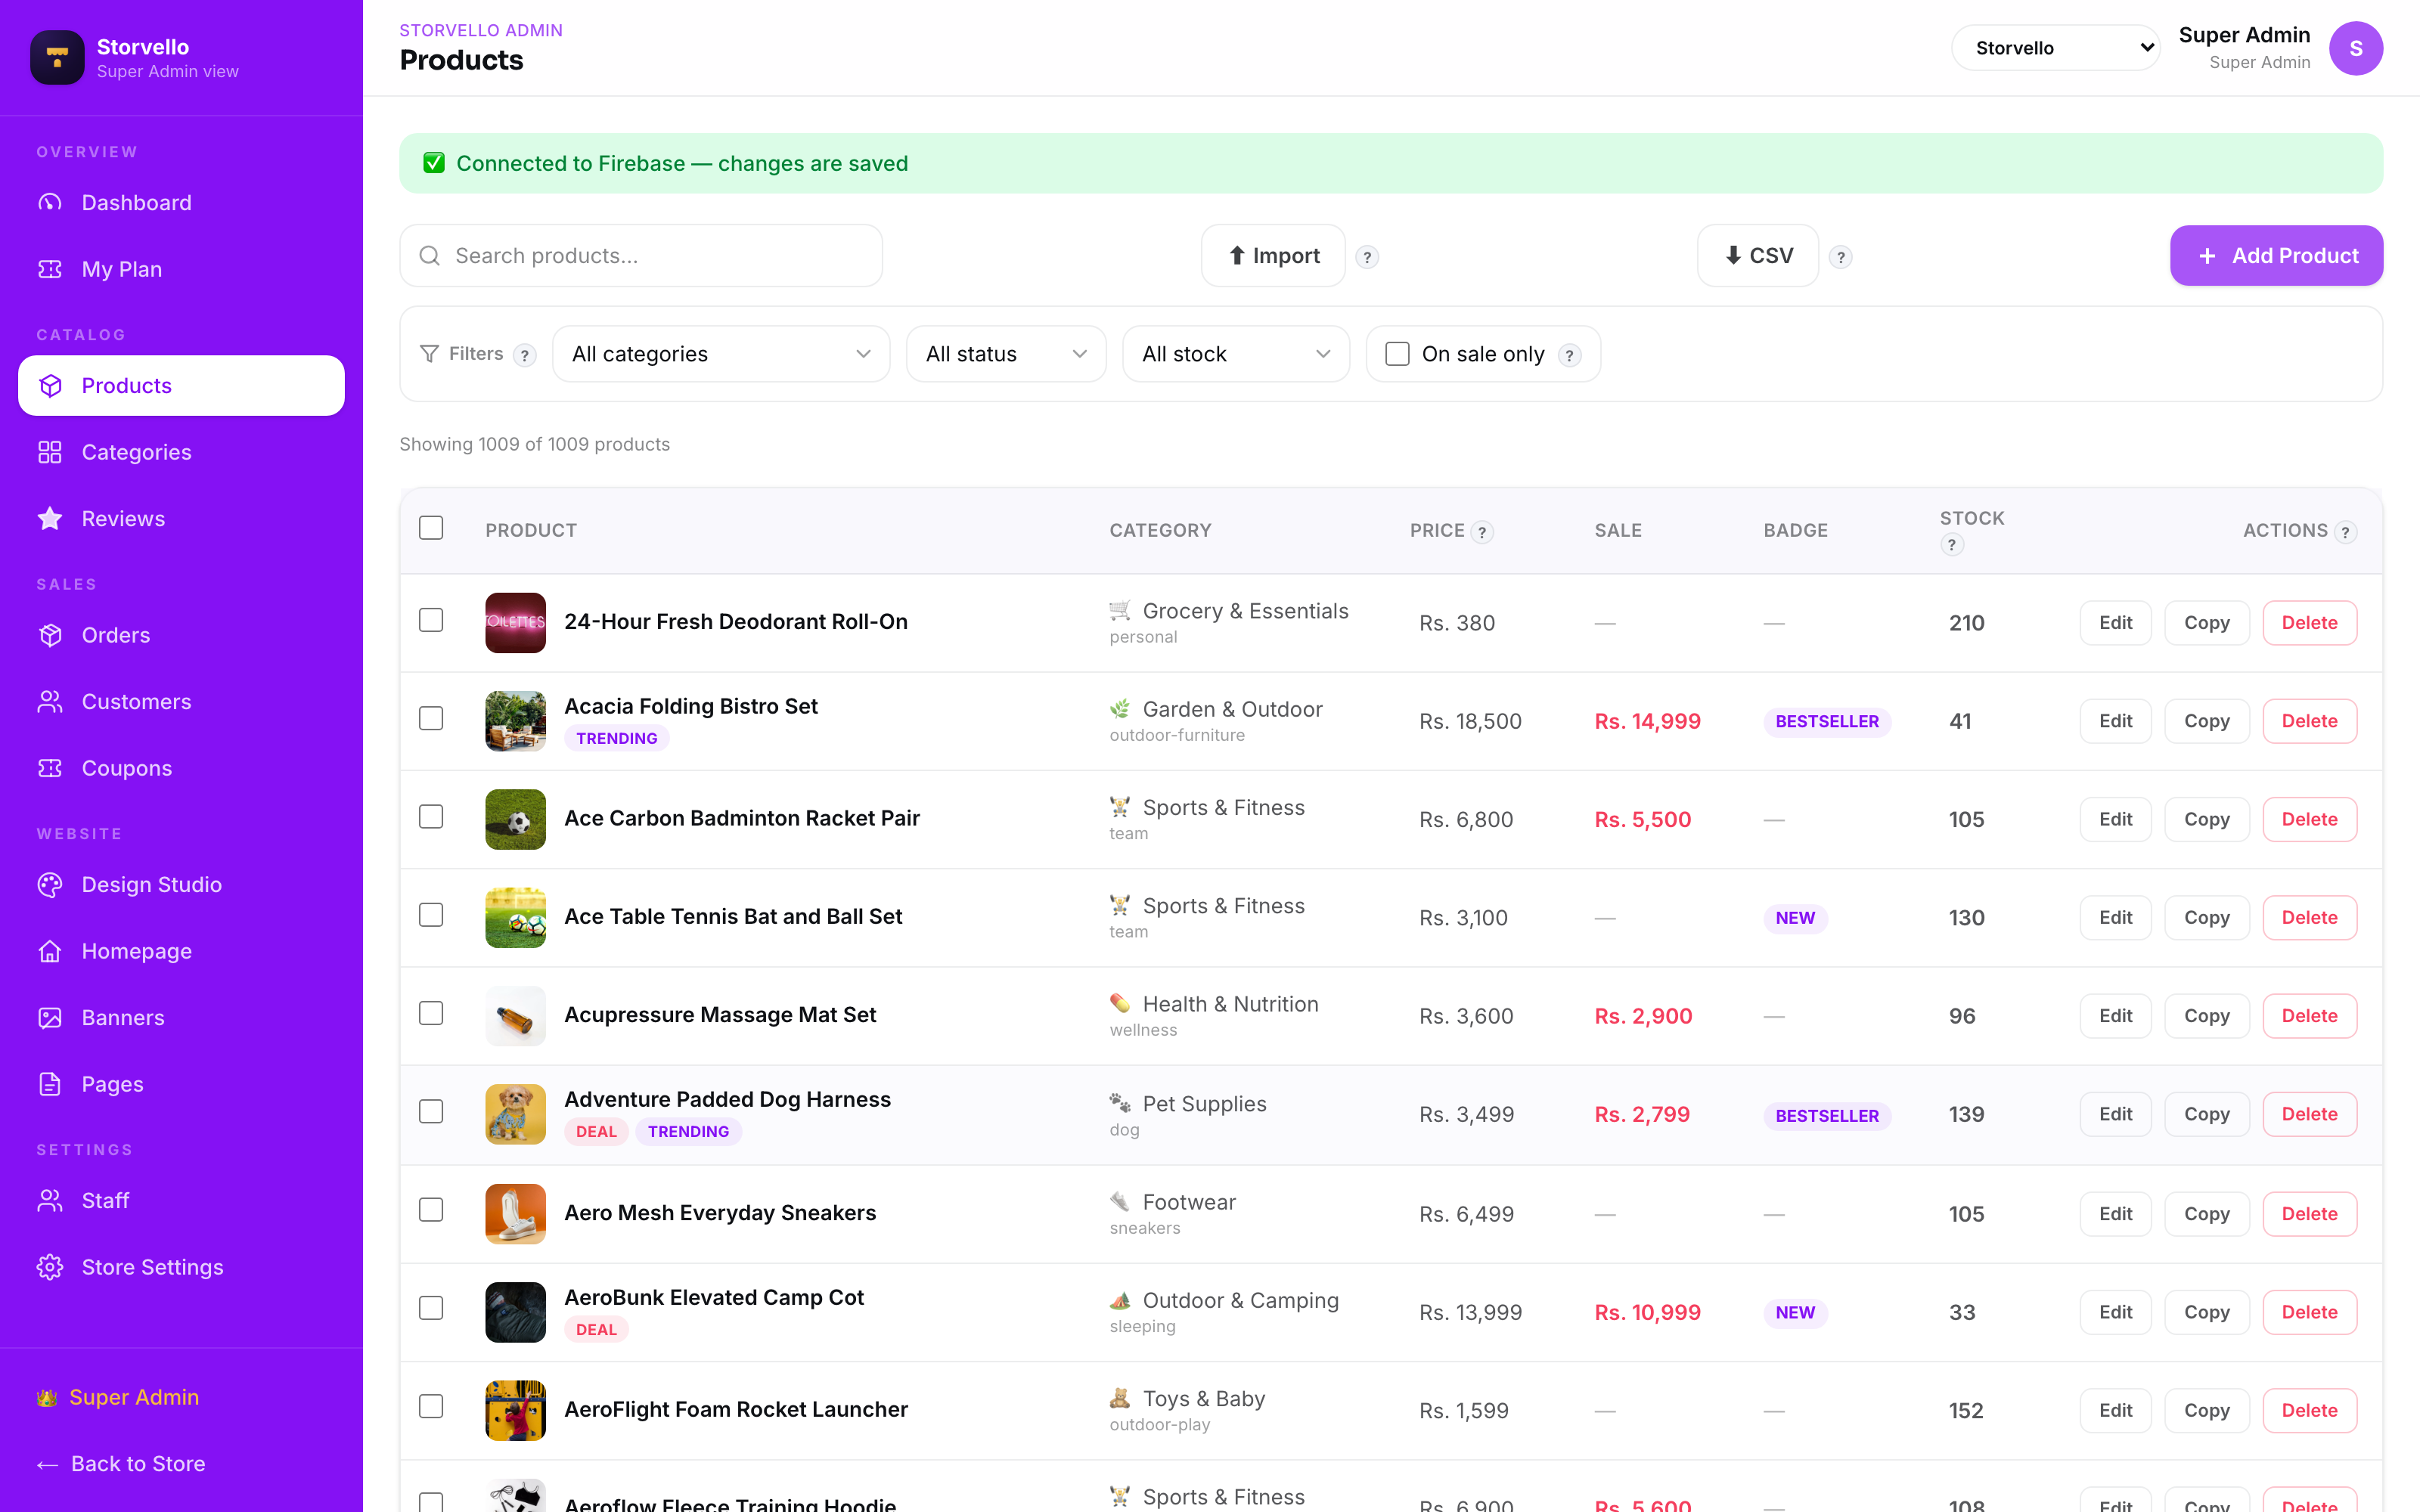The image size is (2420, 1512).
Task: Open the Storvello store selector dropdown
Action: 2056,48
